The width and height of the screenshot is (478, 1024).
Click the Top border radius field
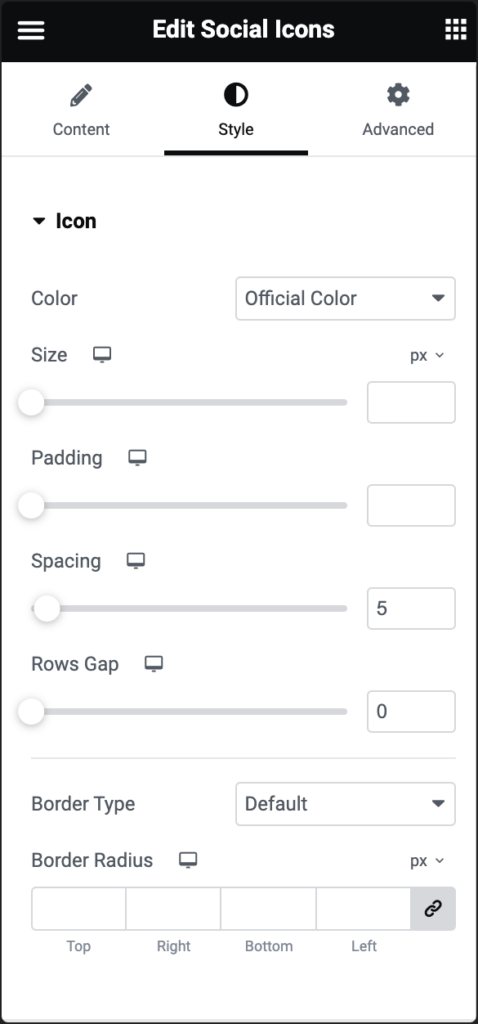[x=78, y=908]
